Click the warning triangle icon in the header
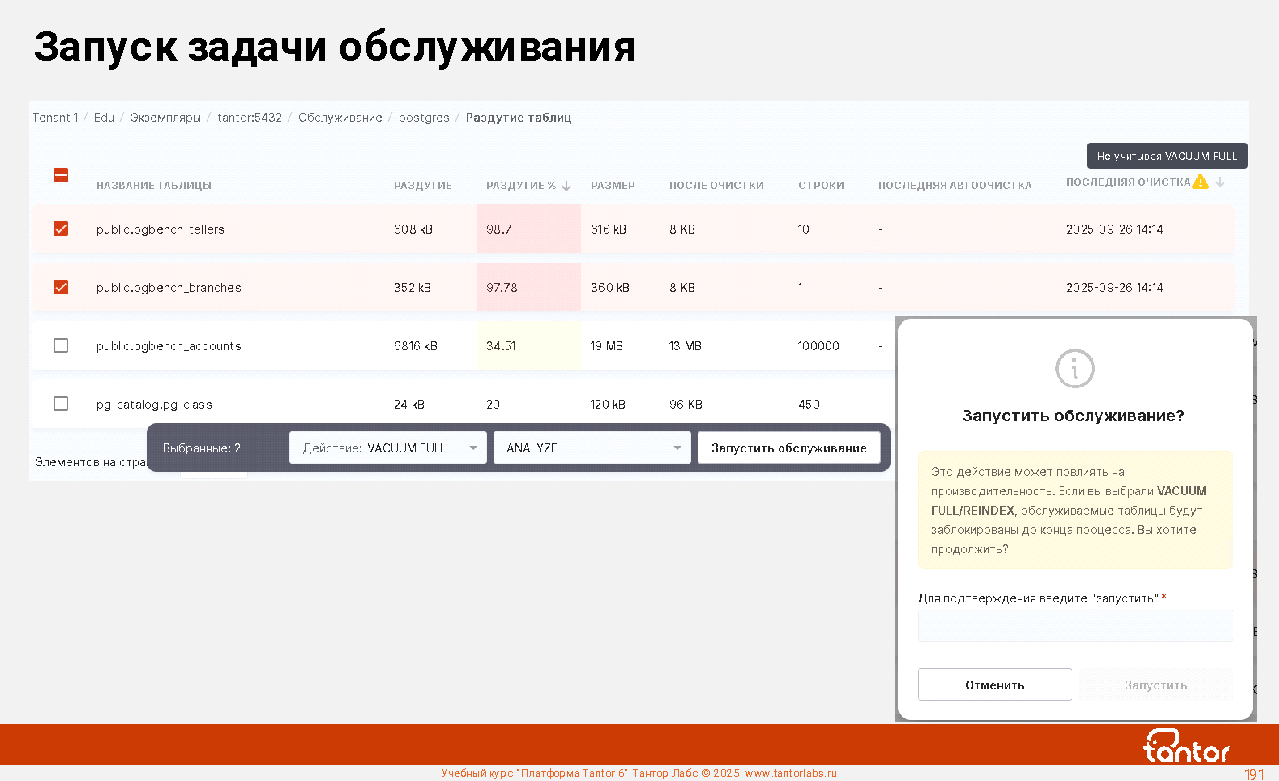 1200,182
